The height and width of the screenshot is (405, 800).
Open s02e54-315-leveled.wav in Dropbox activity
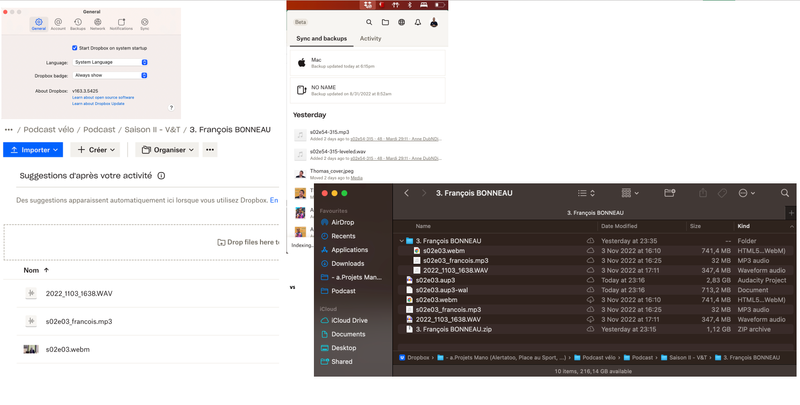click(x=338, y=151)
